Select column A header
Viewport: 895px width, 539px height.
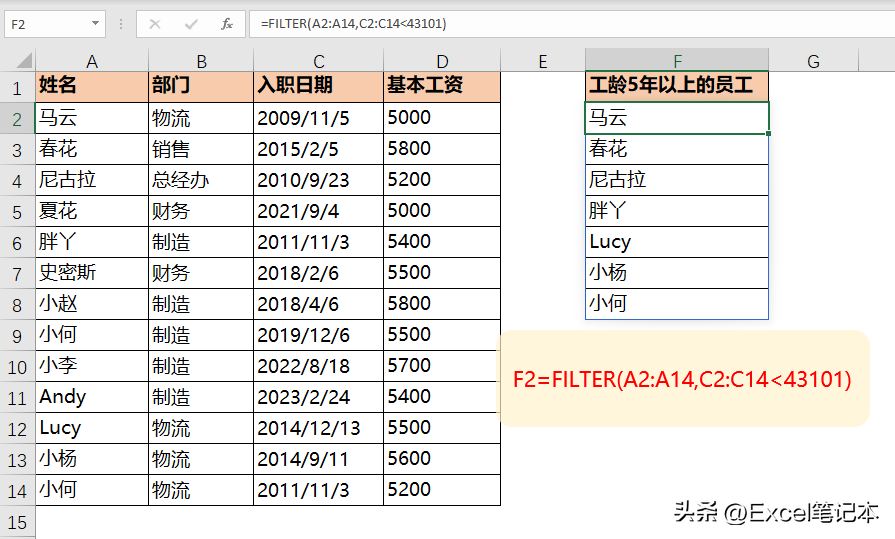92,61
